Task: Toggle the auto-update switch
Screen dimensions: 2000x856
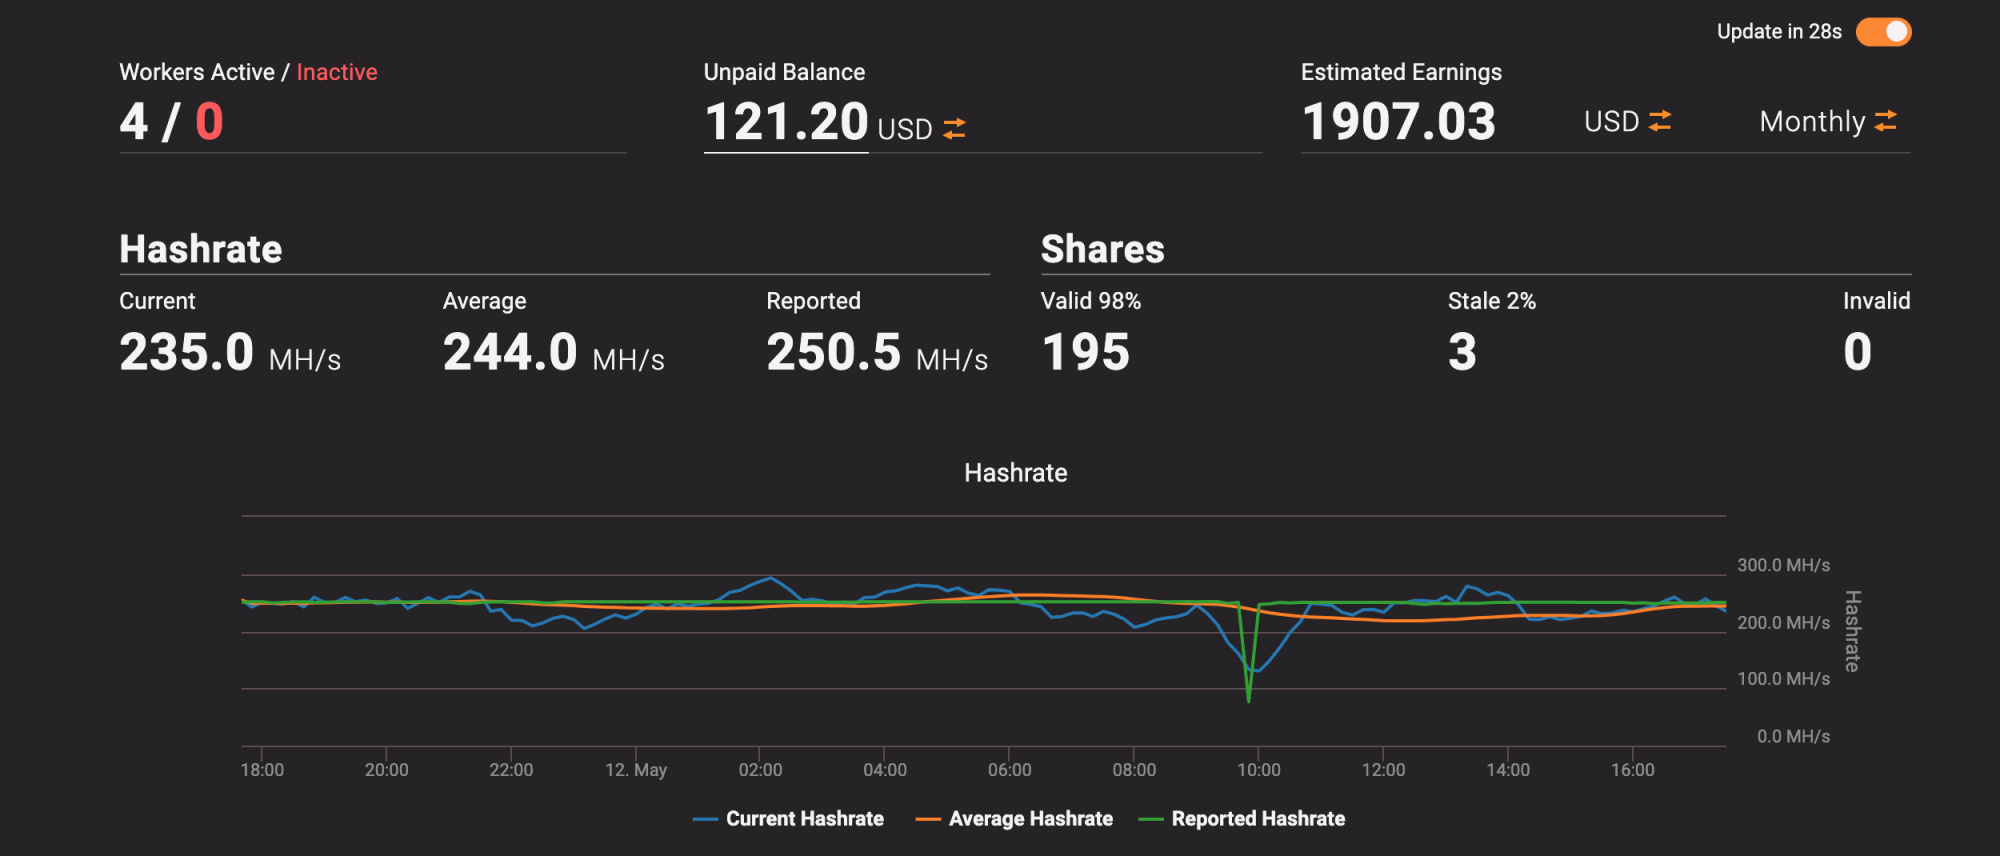Action: (x=1883, y=32)
